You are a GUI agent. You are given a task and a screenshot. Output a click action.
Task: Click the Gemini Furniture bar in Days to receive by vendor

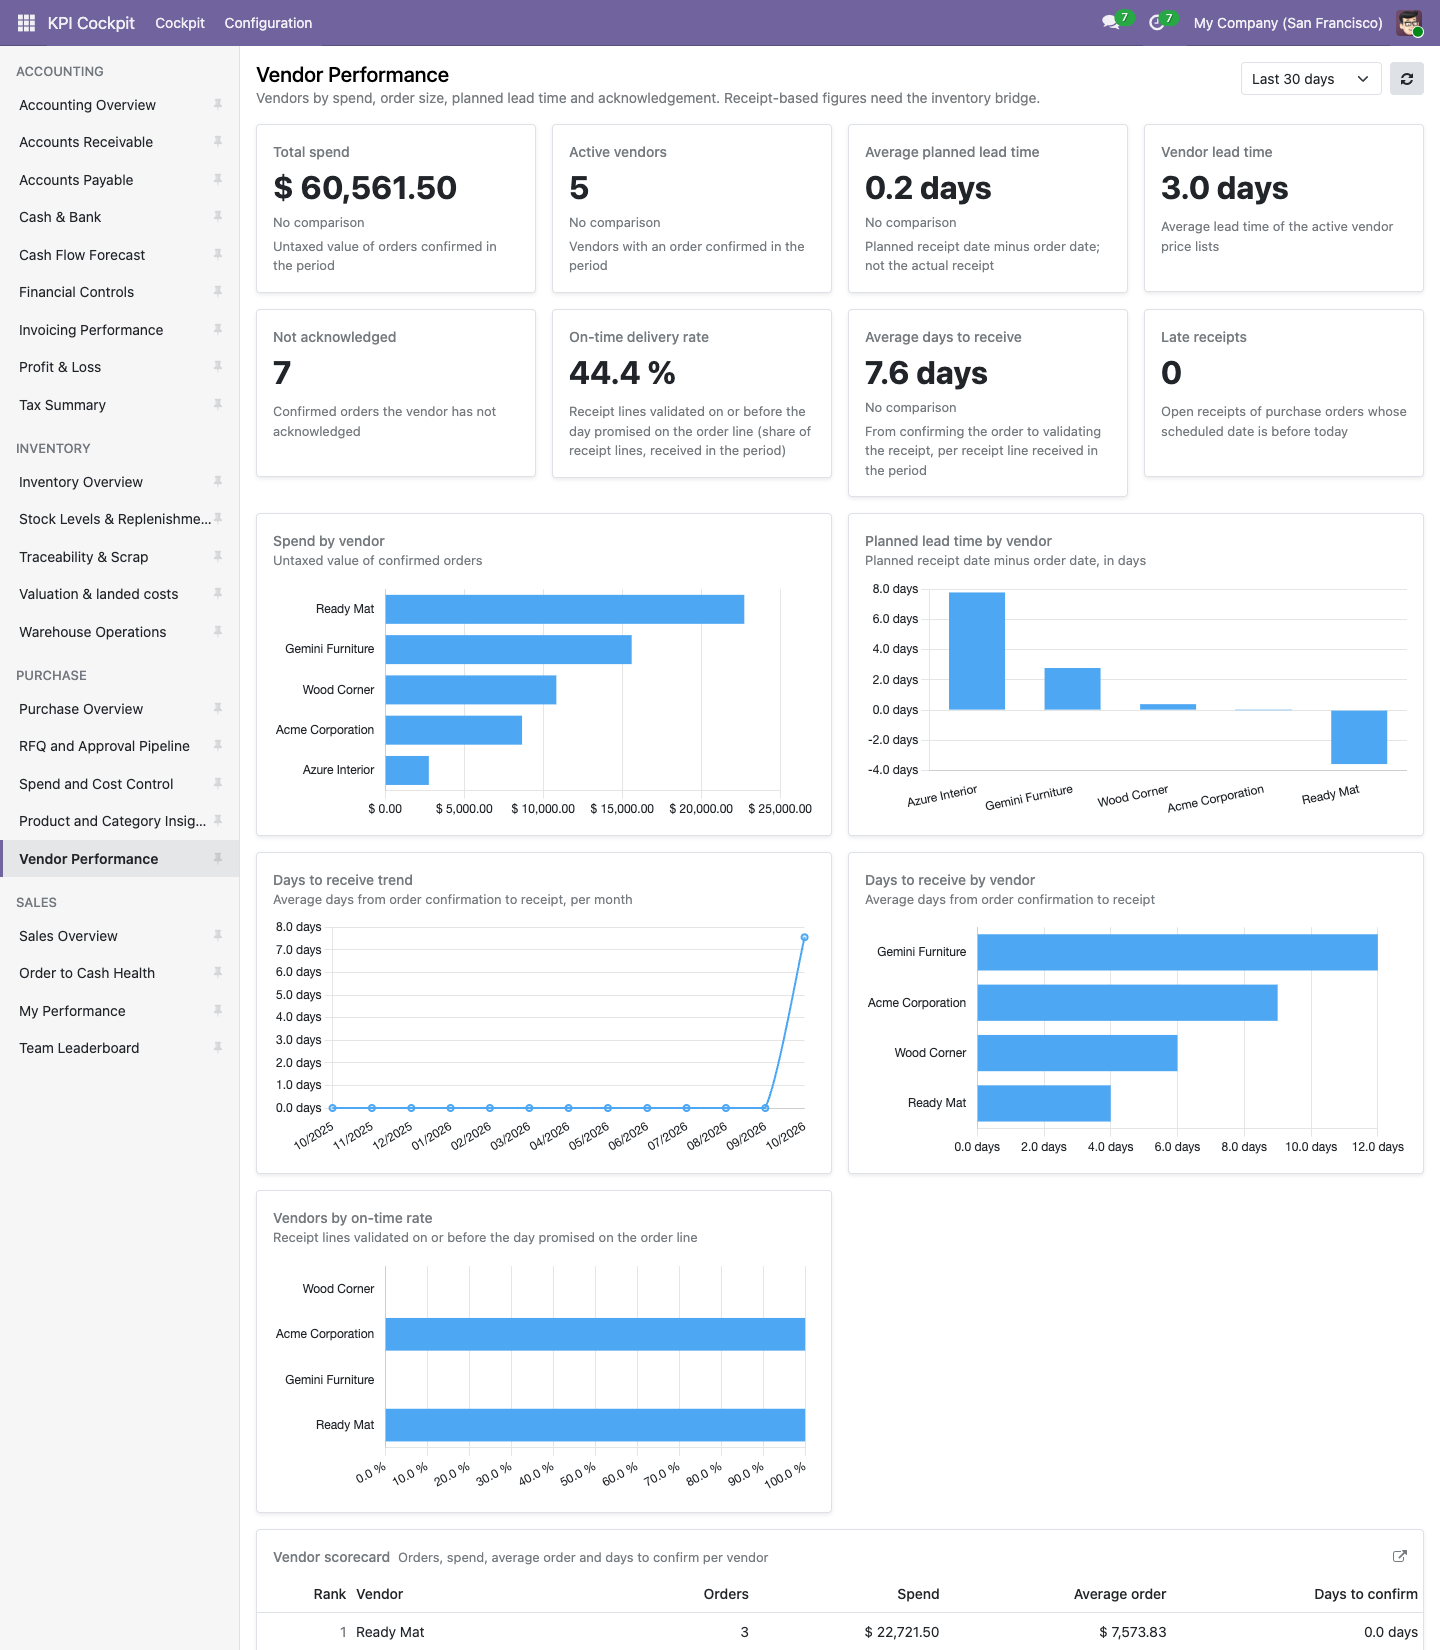(1178, 952)
